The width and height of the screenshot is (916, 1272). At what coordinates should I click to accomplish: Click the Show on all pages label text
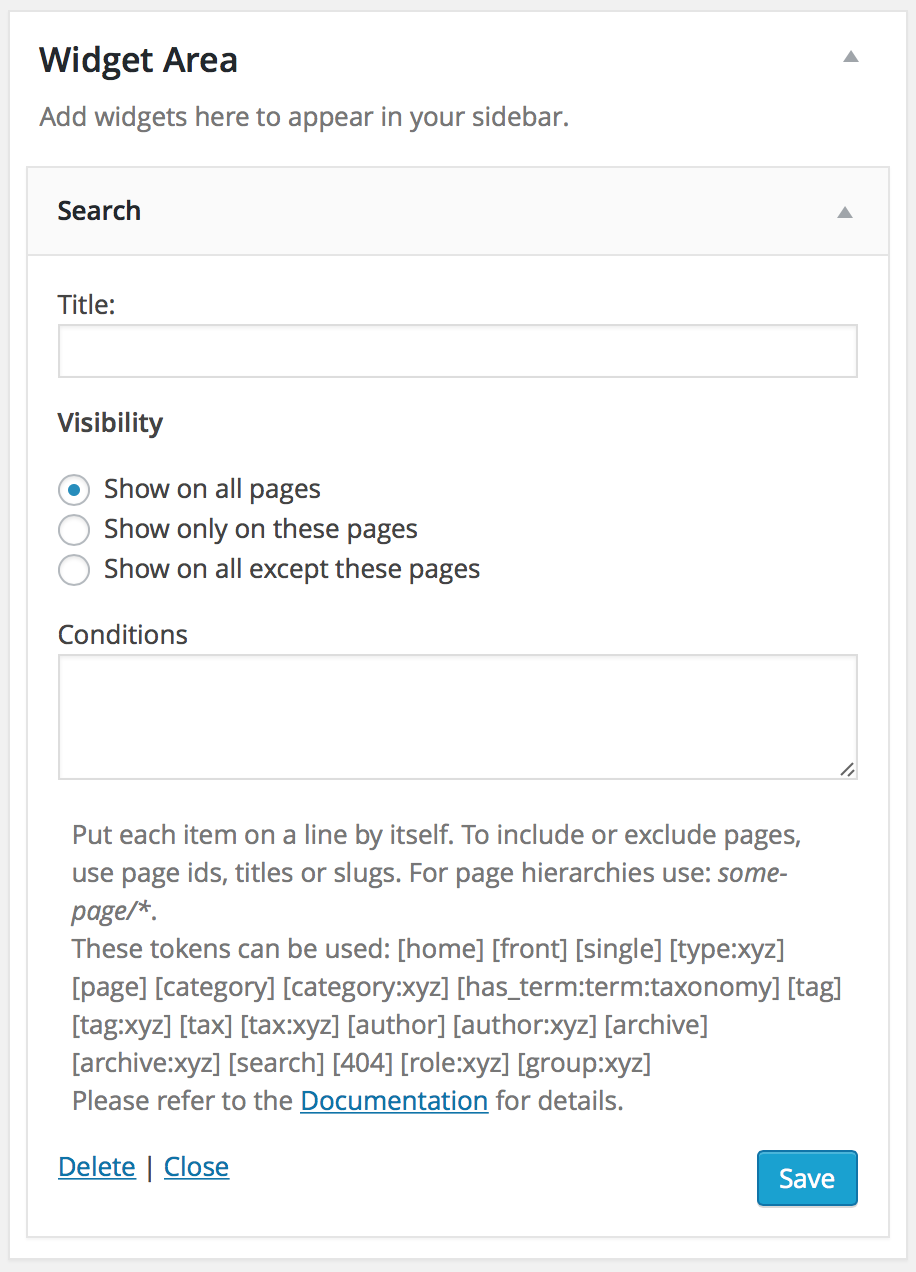pyautogui.click(x=212, y=489)
